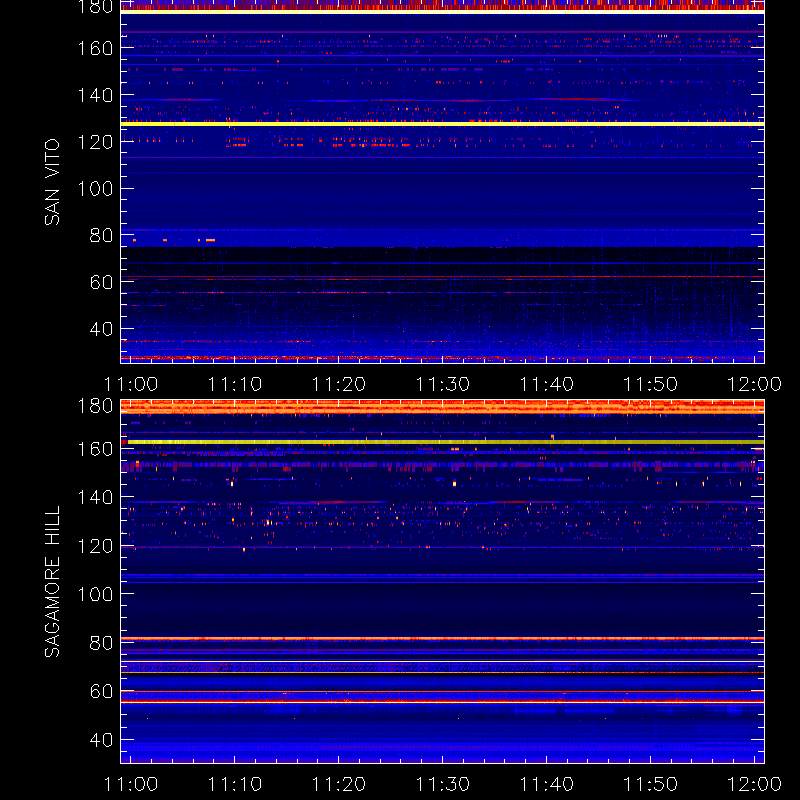Image resolution: width=800 pixels, height=800 pixels.
Task: Choose the 100 label on Sagamore Hill axis
Action: pyautogui.click(x=95, y=594)
